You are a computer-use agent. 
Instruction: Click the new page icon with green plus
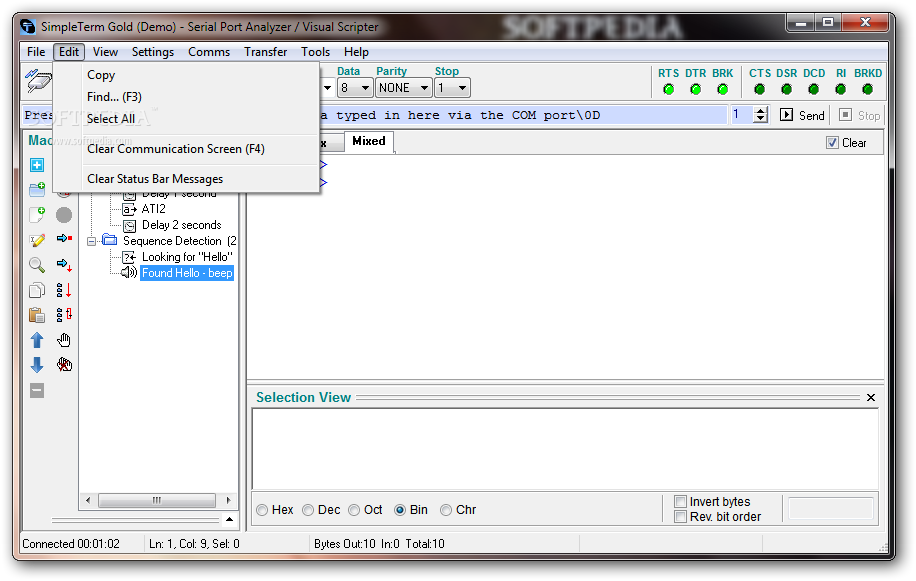(x=37, y=214)
